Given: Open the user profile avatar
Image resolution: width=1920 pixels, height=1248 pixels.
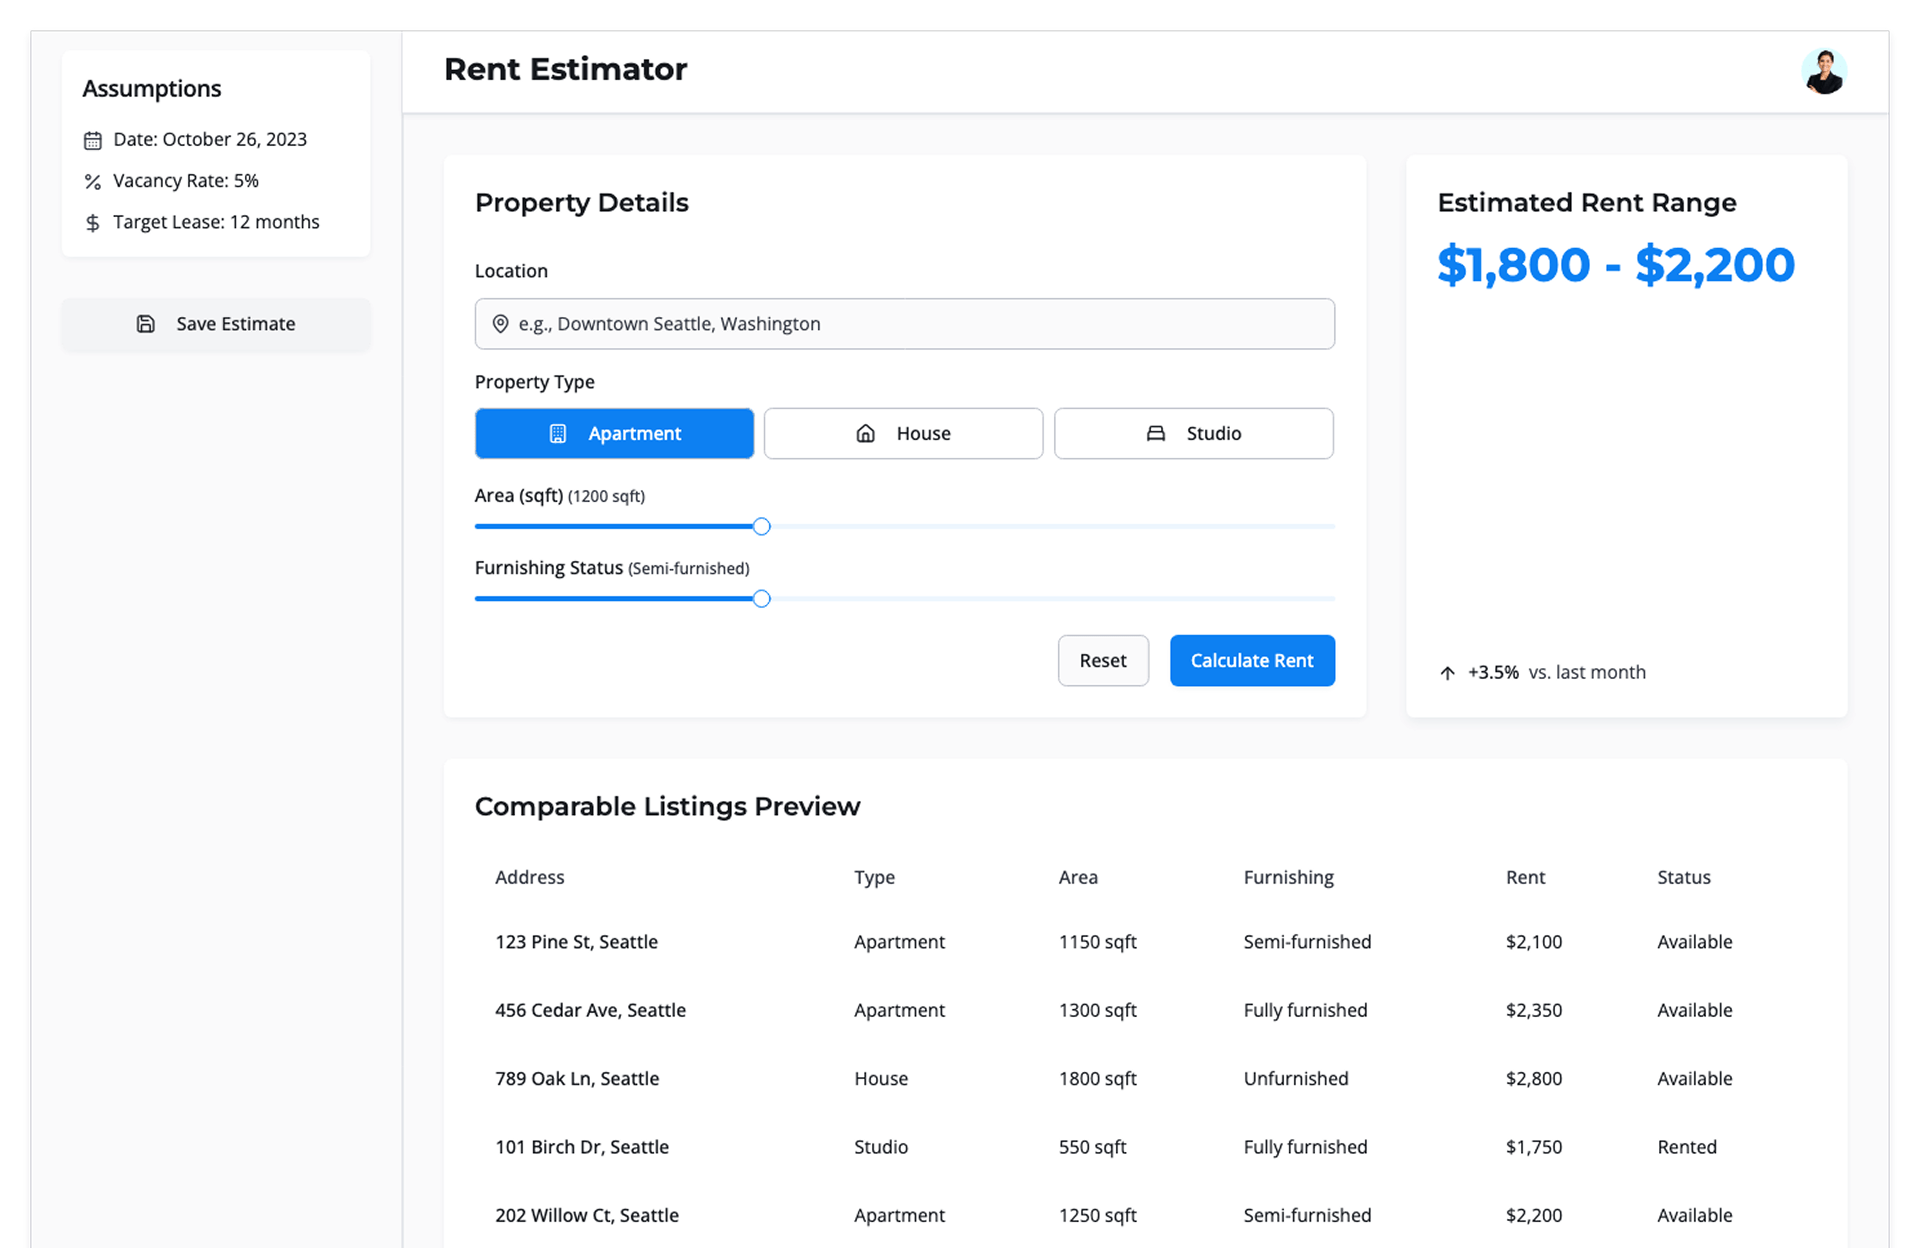Looking at the screenshot, I should [1824, 72].
